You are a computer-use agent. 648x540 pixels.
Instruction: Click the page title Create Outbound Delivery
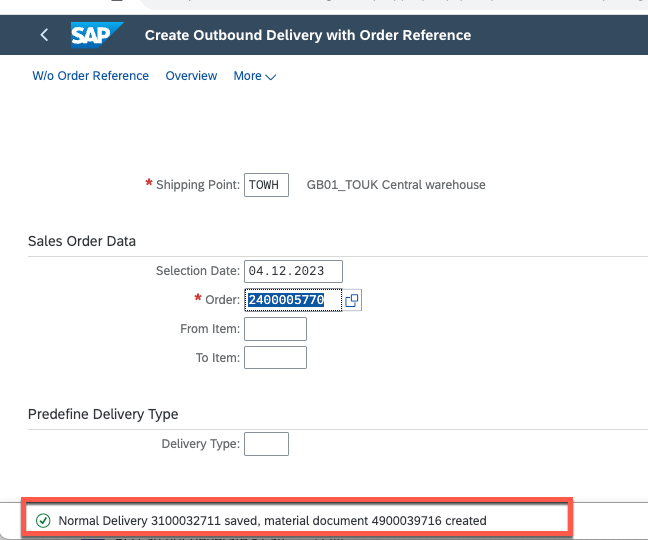click(307, 35)
